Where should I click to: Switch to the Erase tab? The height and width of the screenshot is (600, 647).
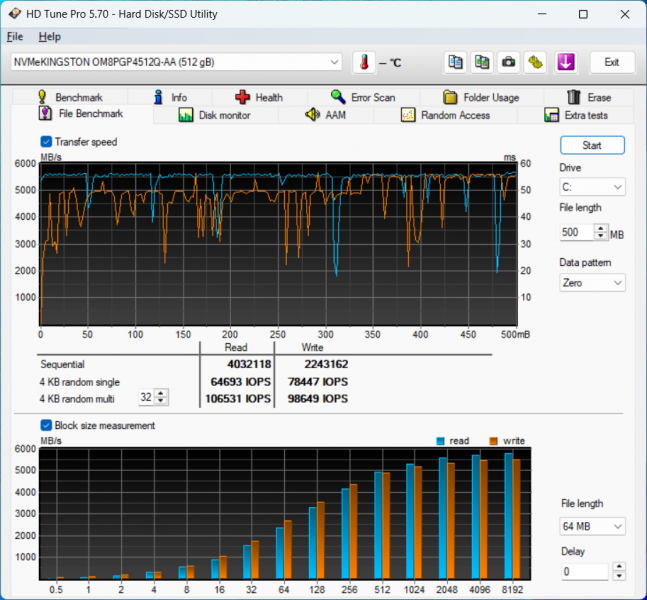tap(589, 97)
